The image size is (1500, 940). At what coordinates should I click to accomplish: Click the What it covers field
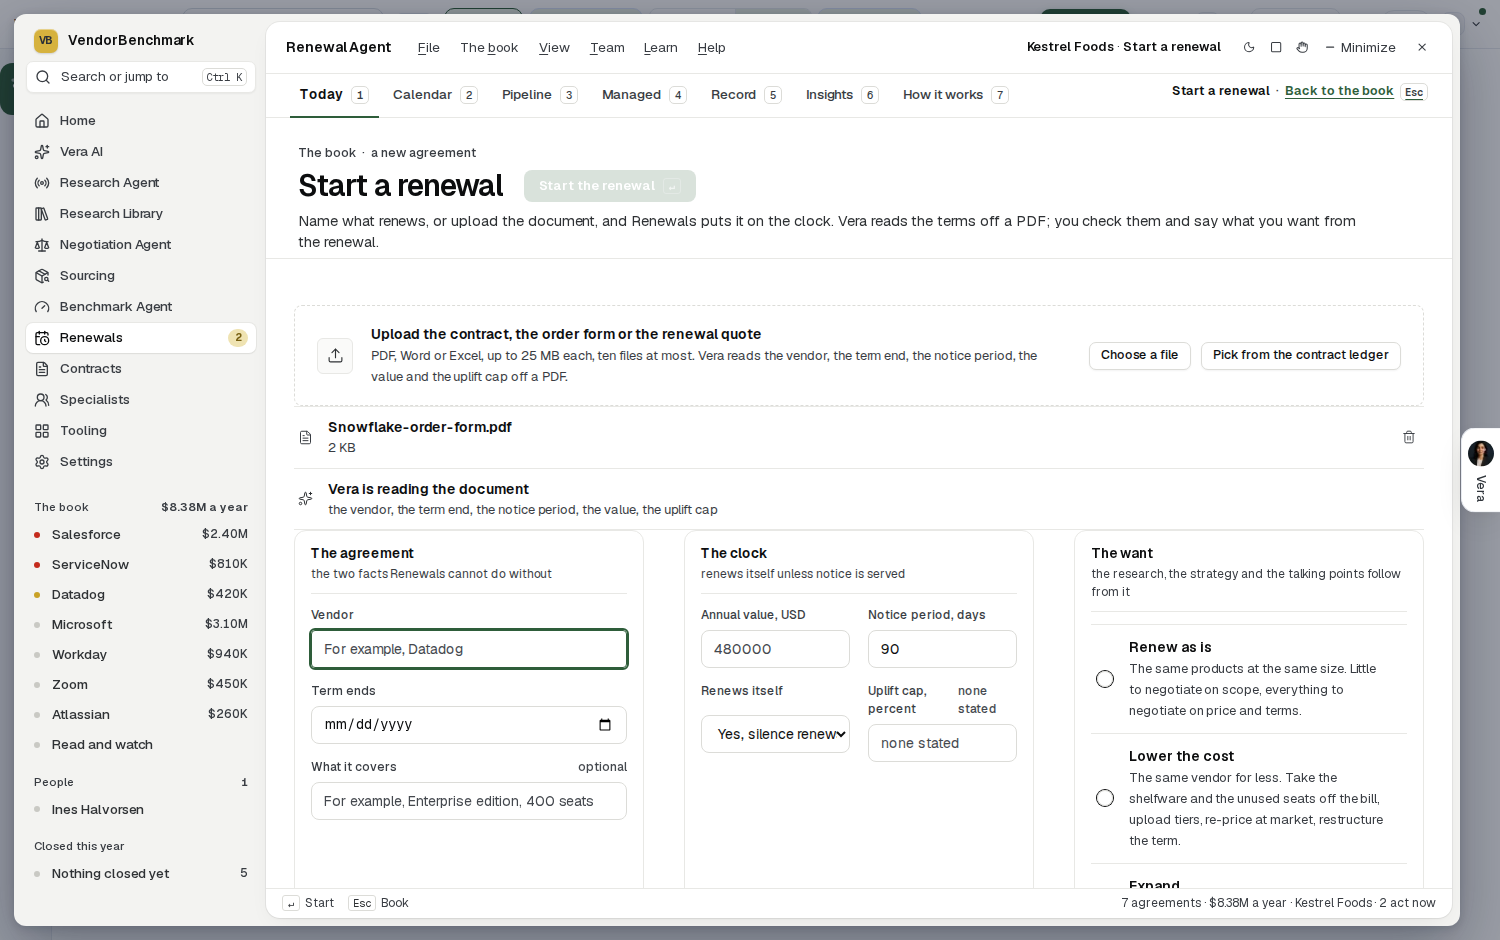pyautogui.click(x=469, y=801)
